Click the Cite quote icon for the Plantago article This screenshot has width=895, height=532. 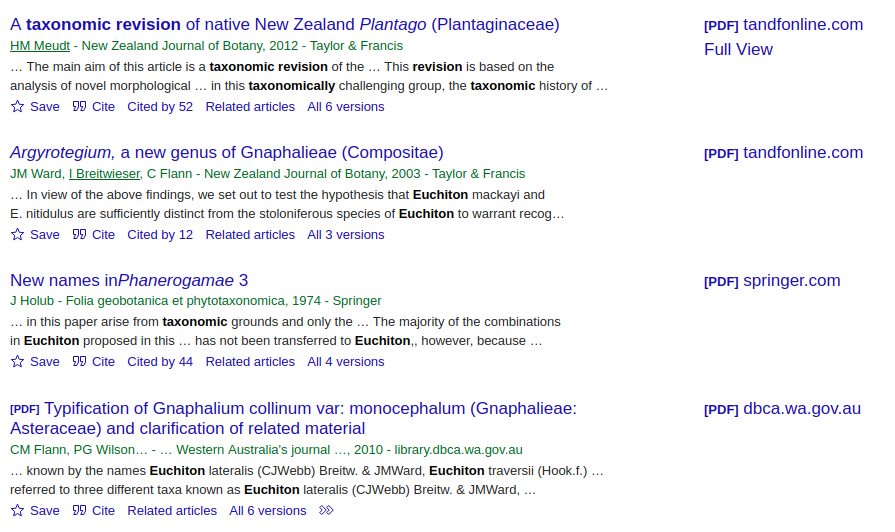(79, 106)
